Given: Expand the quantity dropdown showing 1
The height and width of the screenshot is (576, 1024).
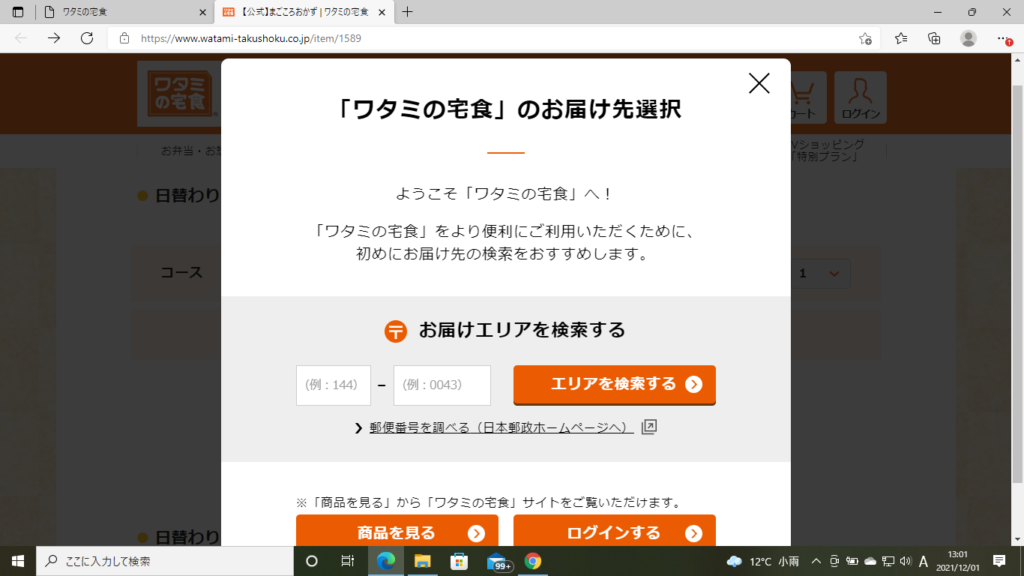Looking at the screenshot, I should 820,274.
